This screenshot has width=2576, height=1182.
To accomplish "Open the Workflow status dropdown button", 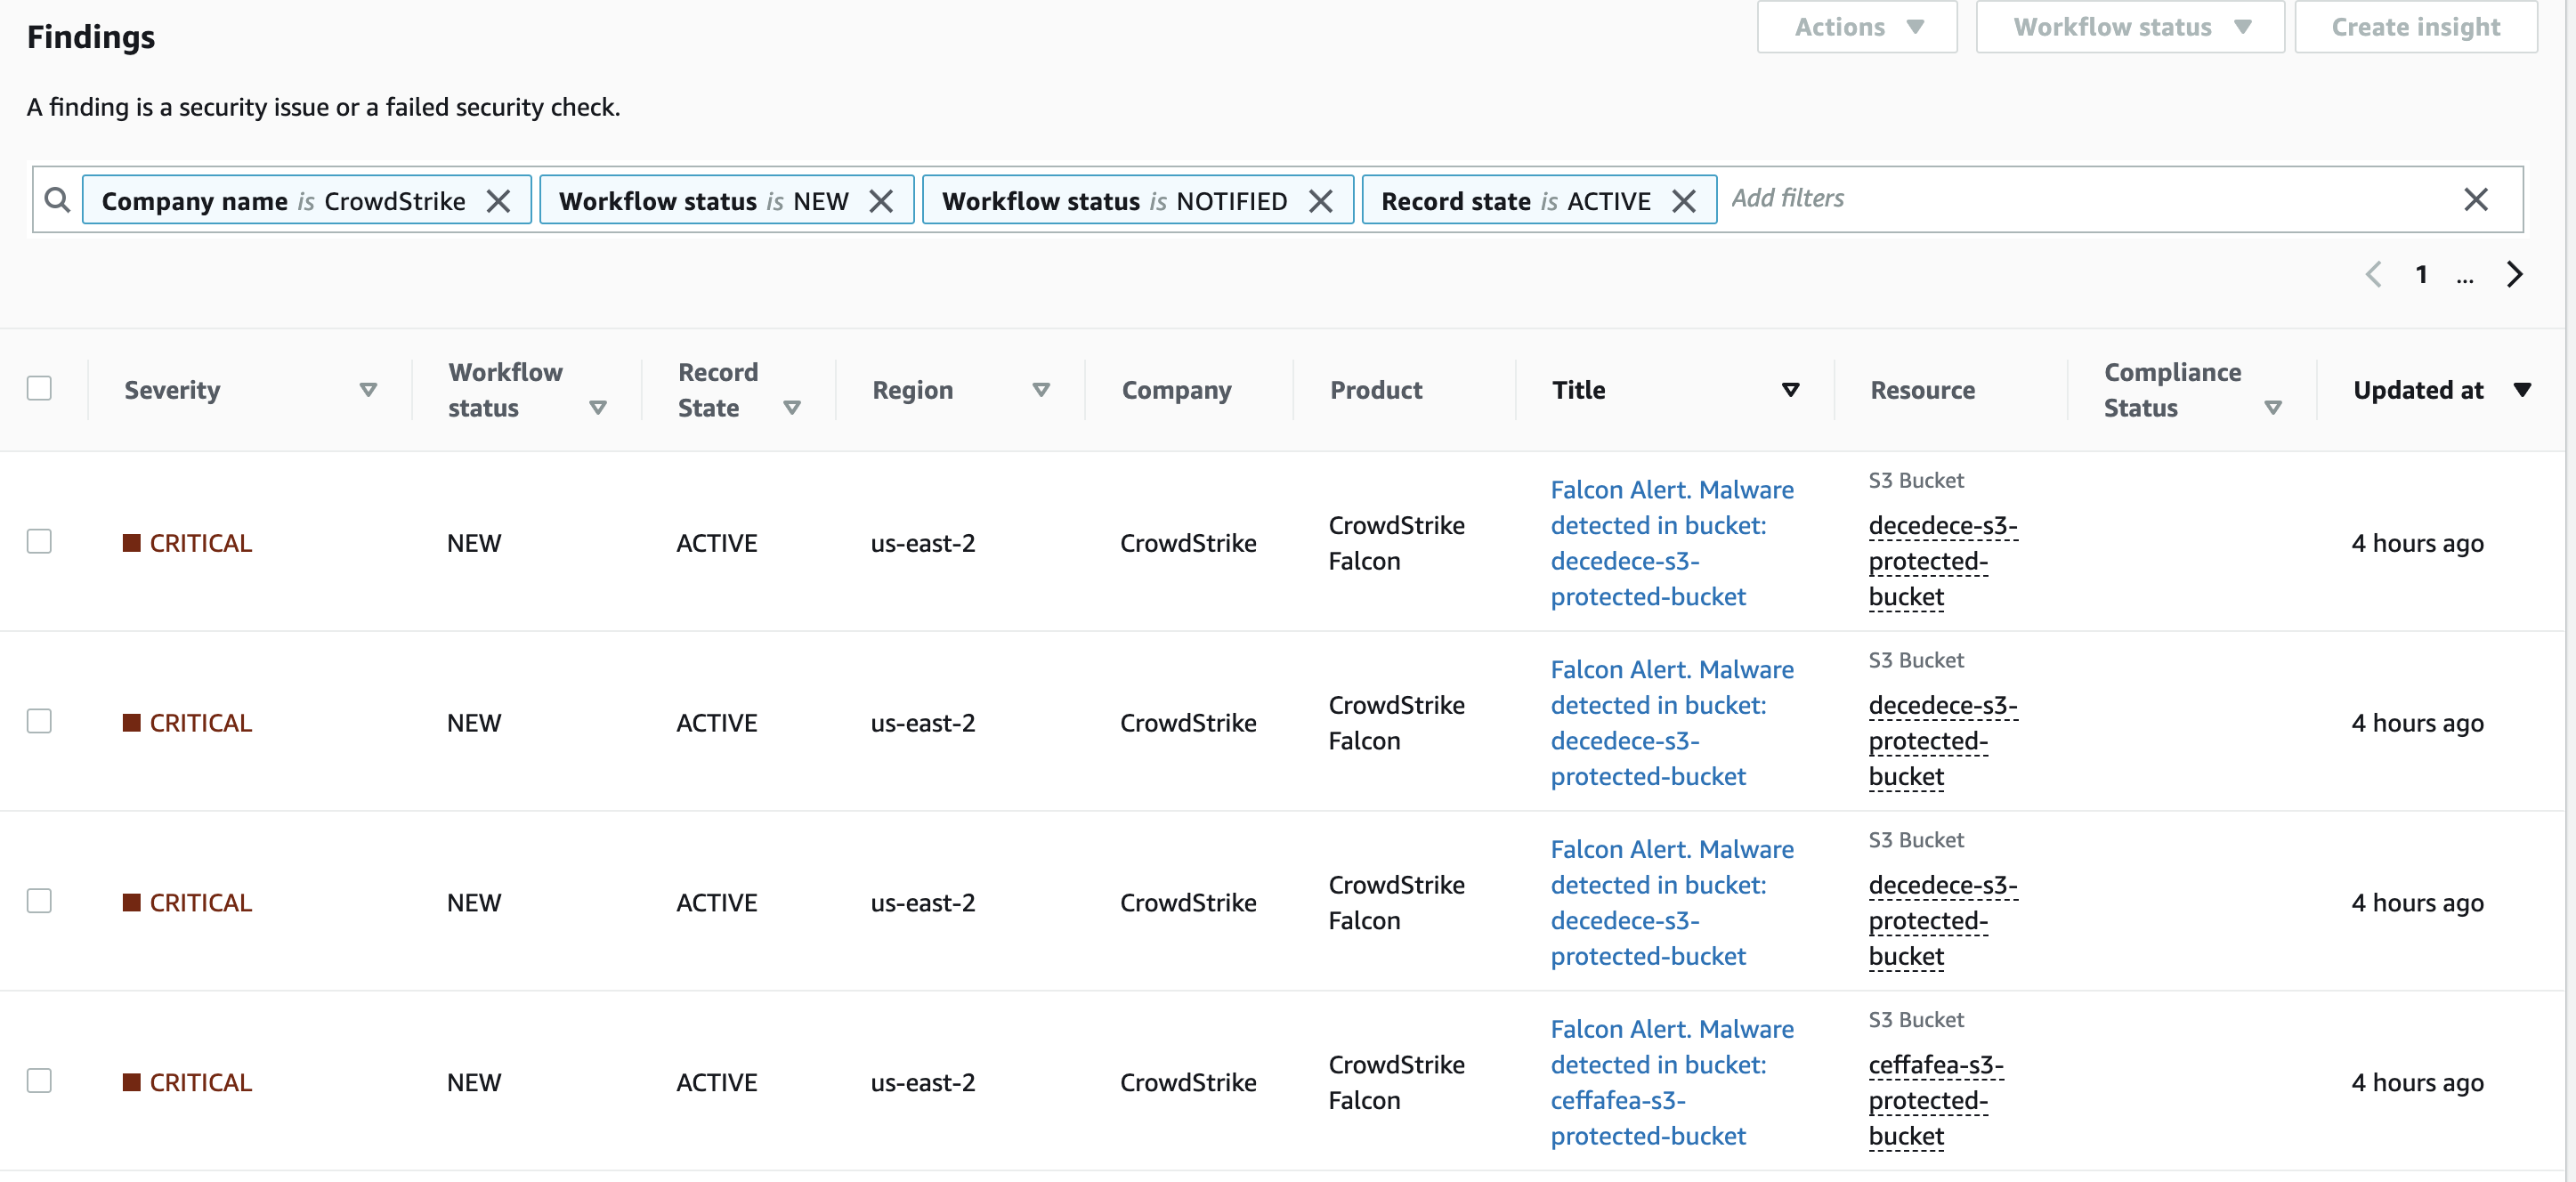I will pyautogui.click(x=2130, y=27).
